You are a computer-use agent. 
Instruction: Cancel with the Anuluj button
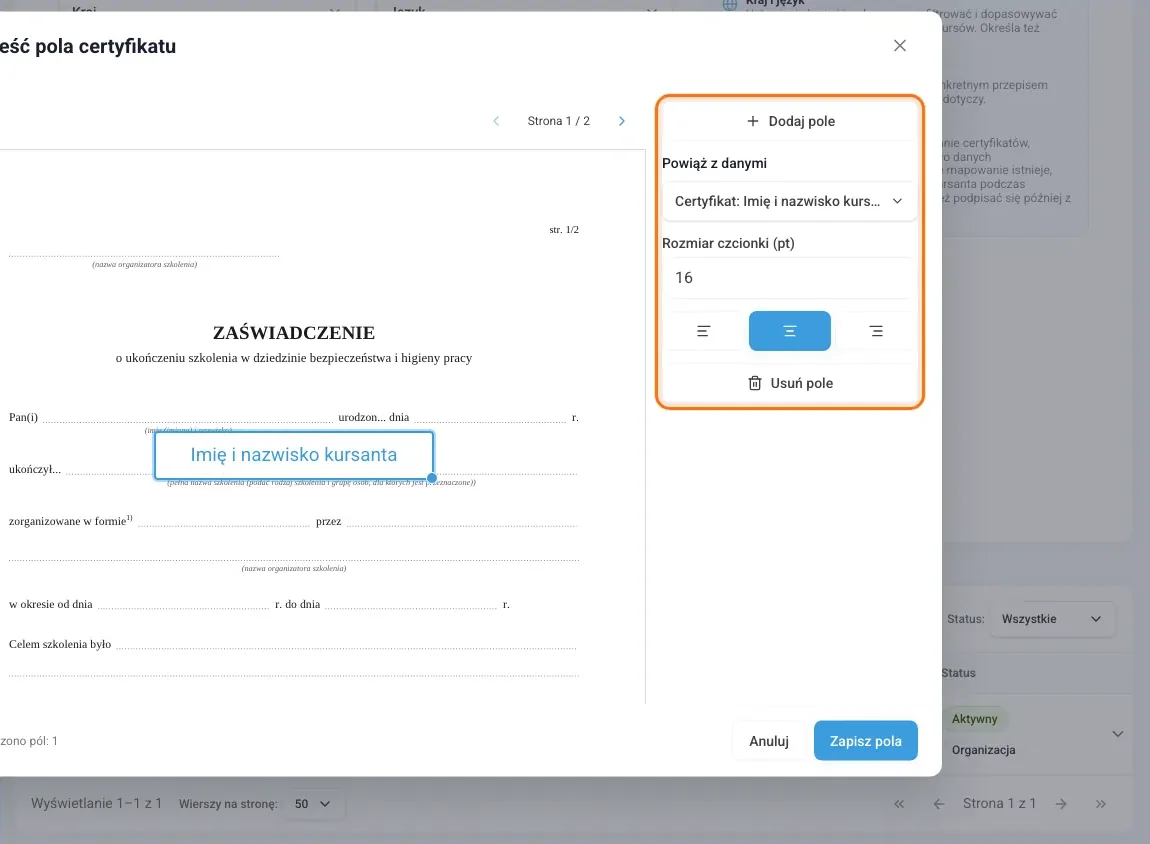[x=769, y=741]
